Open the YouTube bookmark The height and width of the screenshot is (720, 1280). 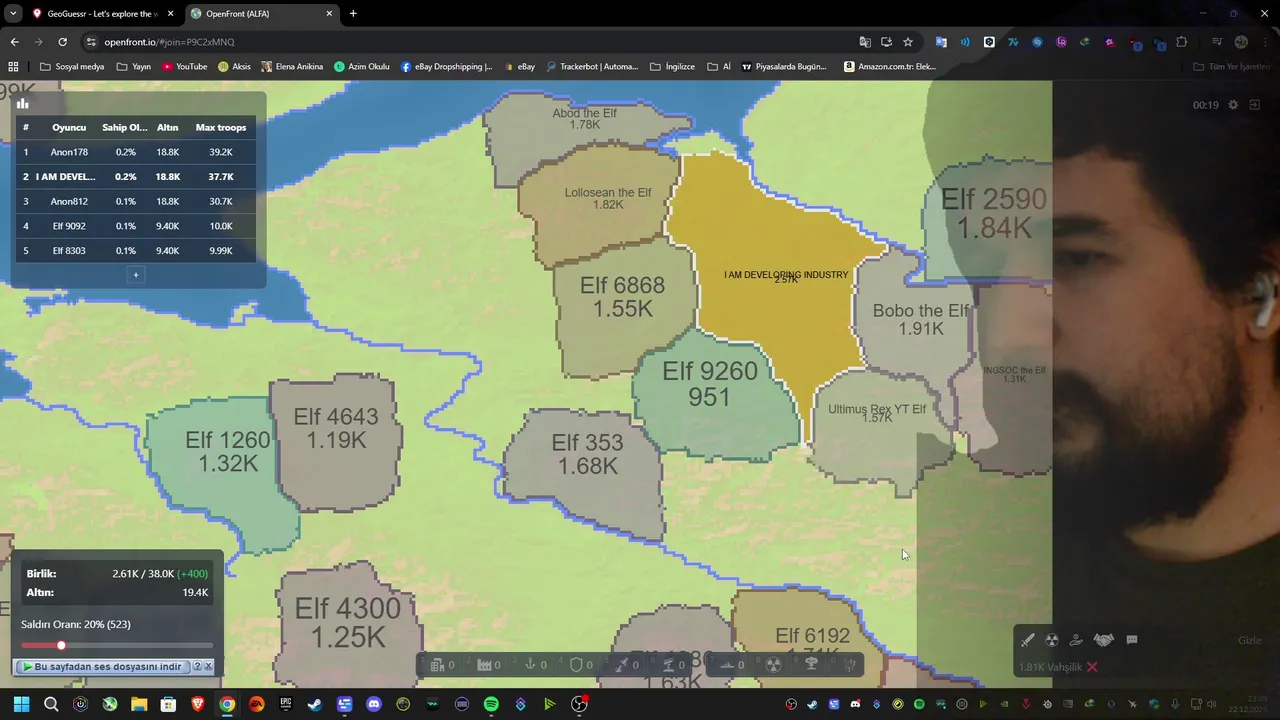185,67
